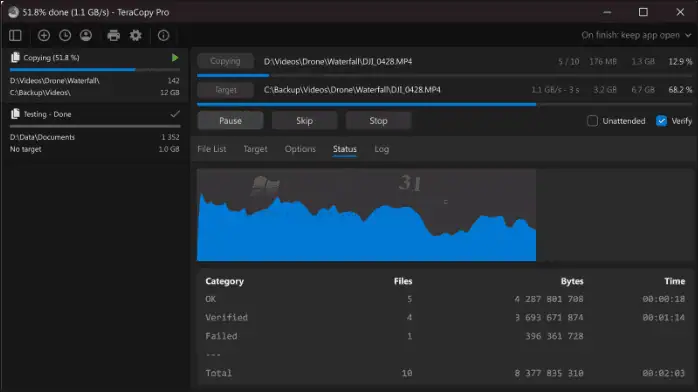Open settings gear icon
Image resolution: width=698 pixels, height=392 pixels.
[x=136, y=35]
